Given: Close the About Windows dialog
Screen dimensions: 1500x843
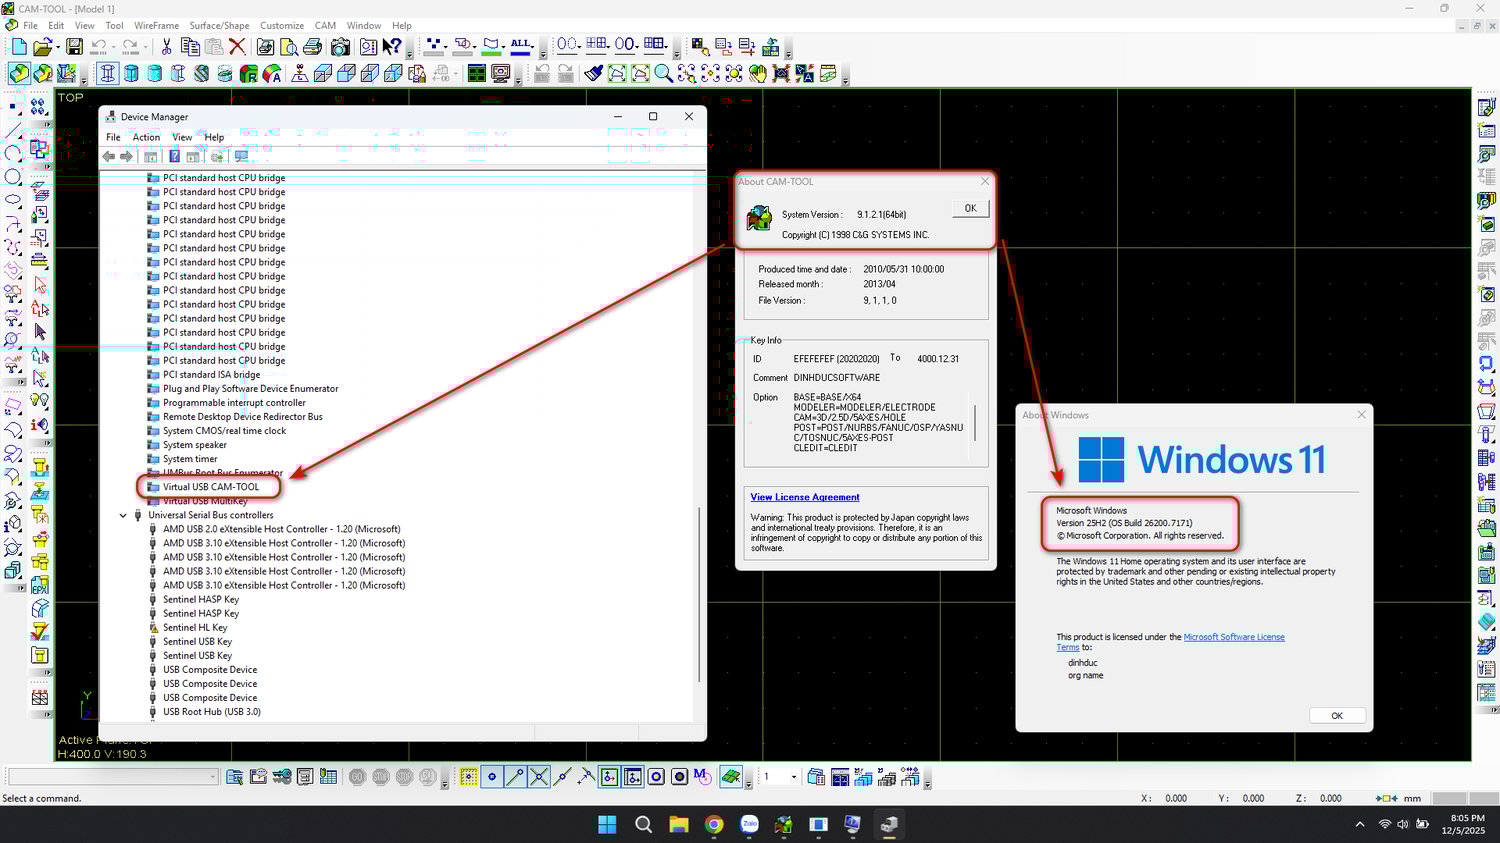Looking at the screenshot, I should [1361, 415].
